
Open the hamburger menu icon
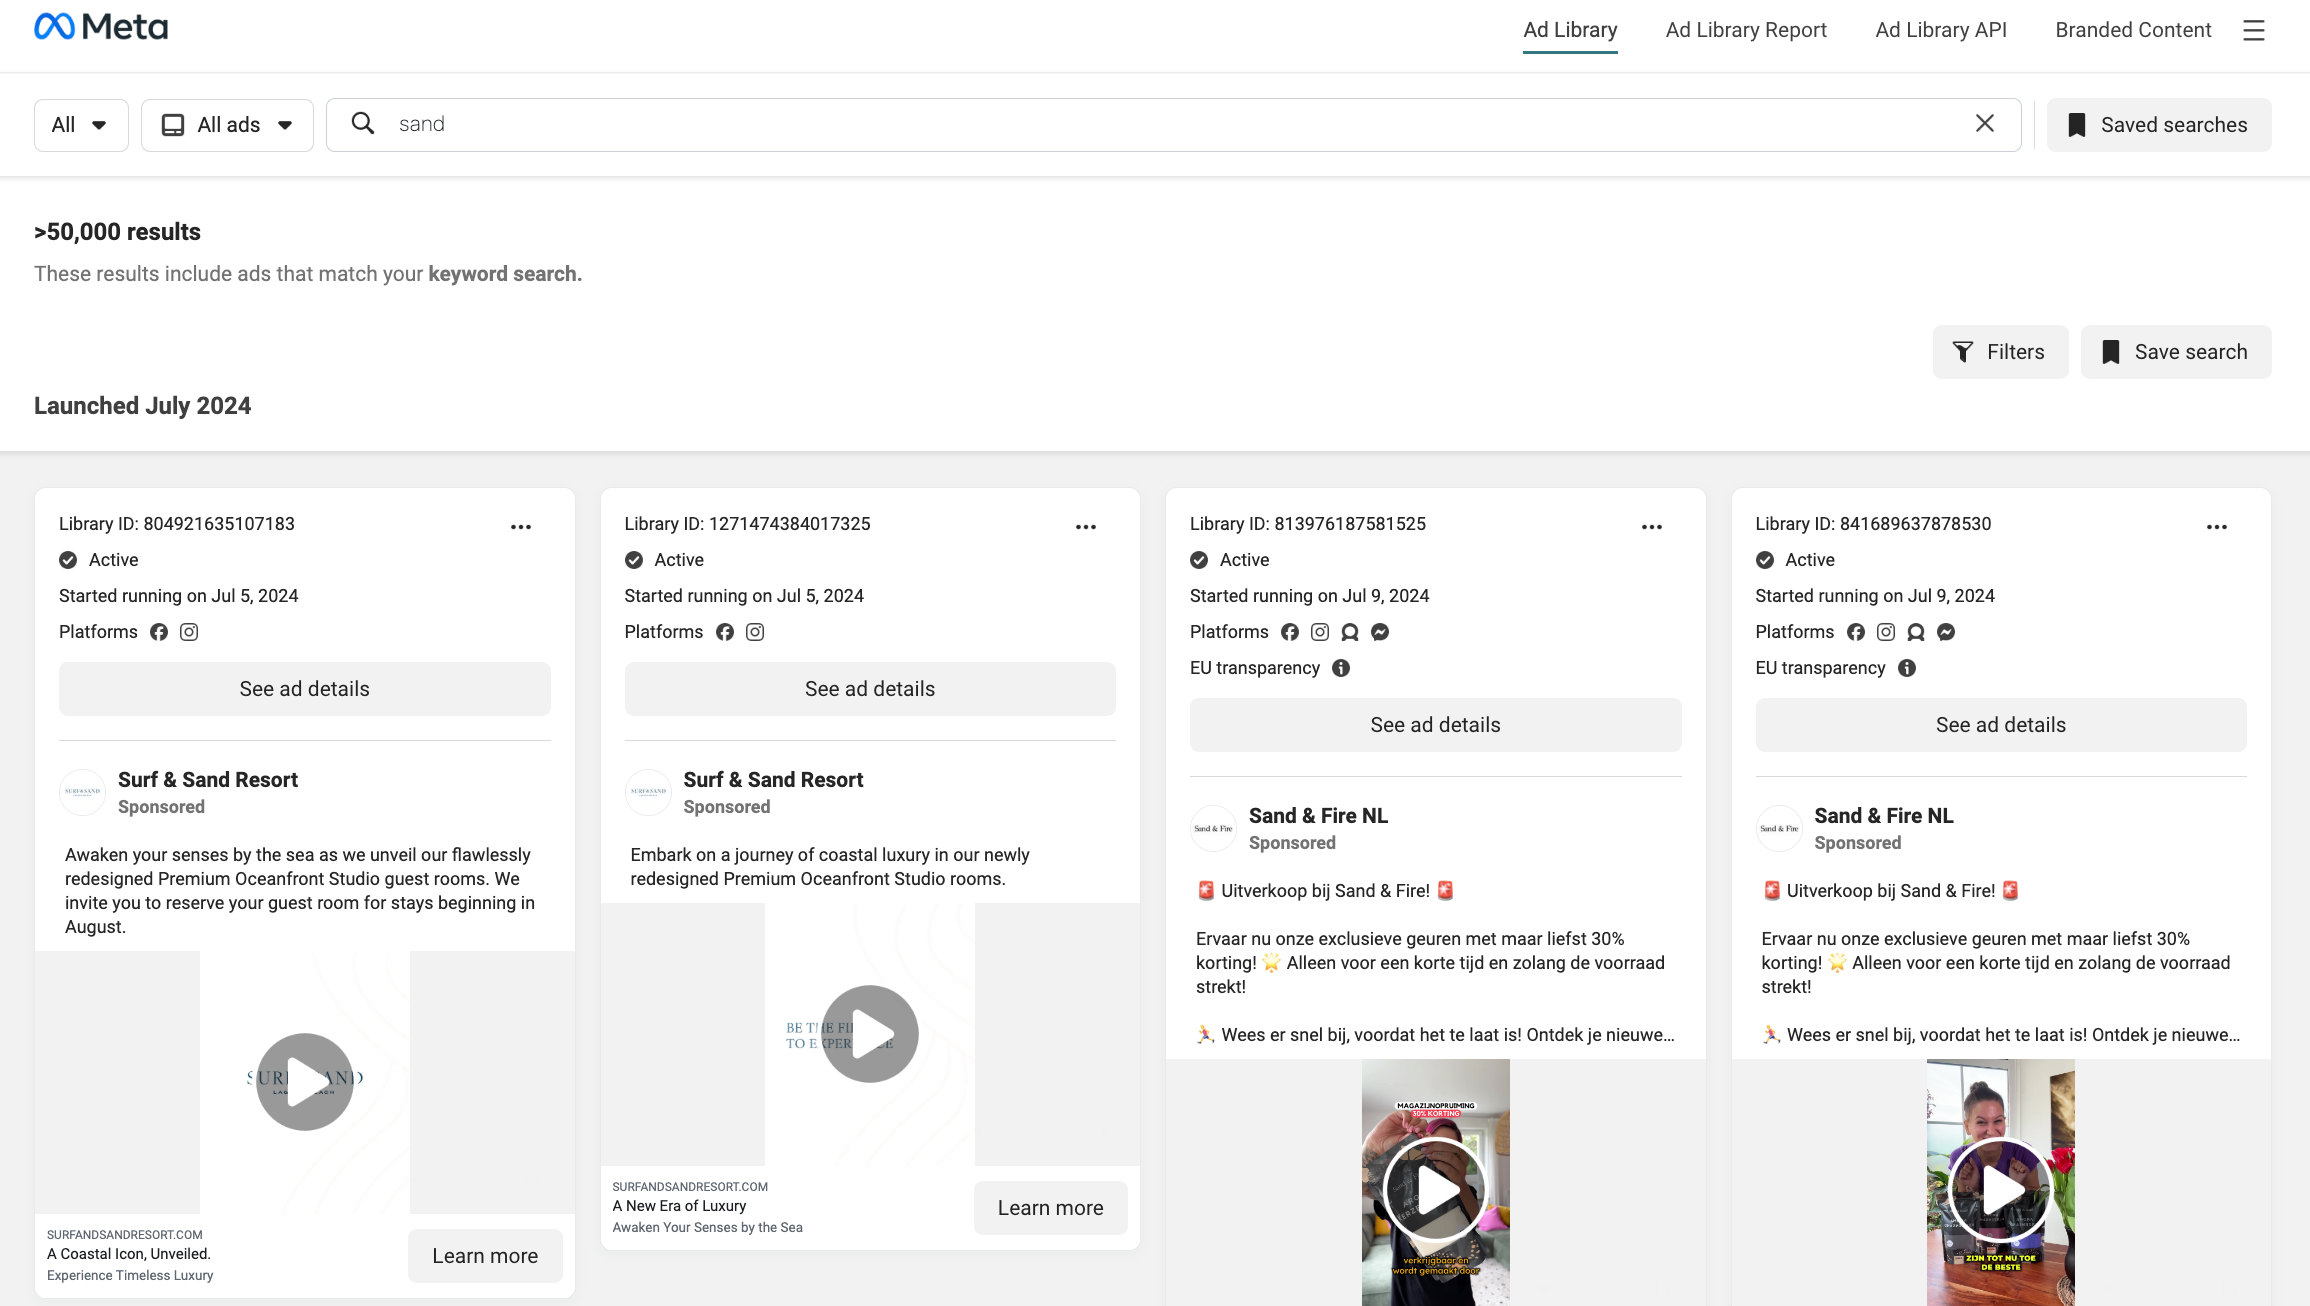[x=2253, y=30]
